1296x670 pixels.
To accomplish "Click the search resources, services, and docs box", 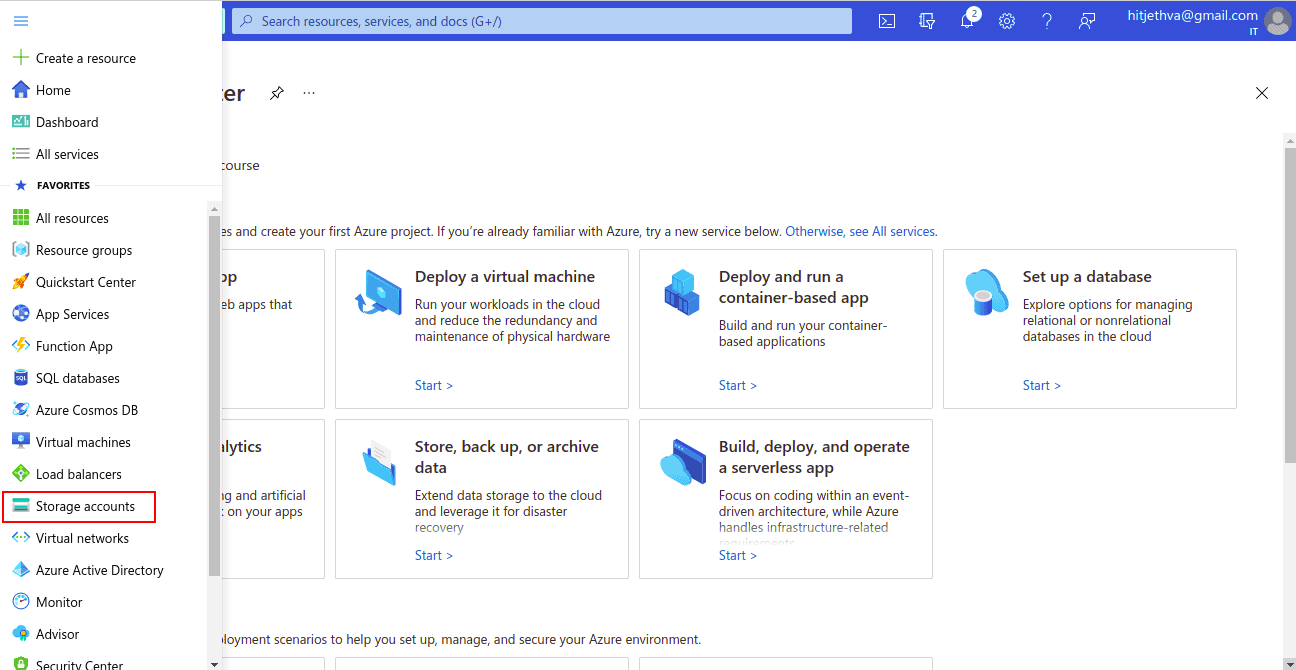I will pyautogui.click(x=542, y=21).
